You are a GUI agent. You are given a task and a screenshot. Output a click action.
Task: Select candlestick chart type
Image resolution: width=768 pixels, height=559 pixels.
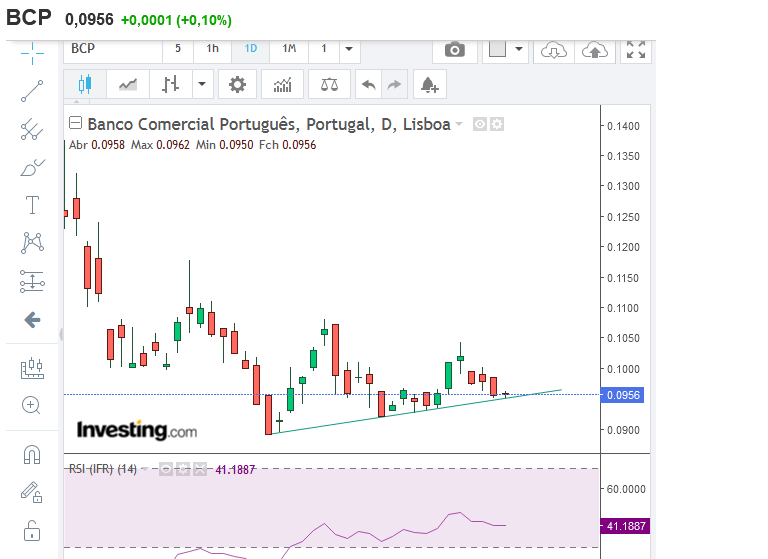point(85,84)
